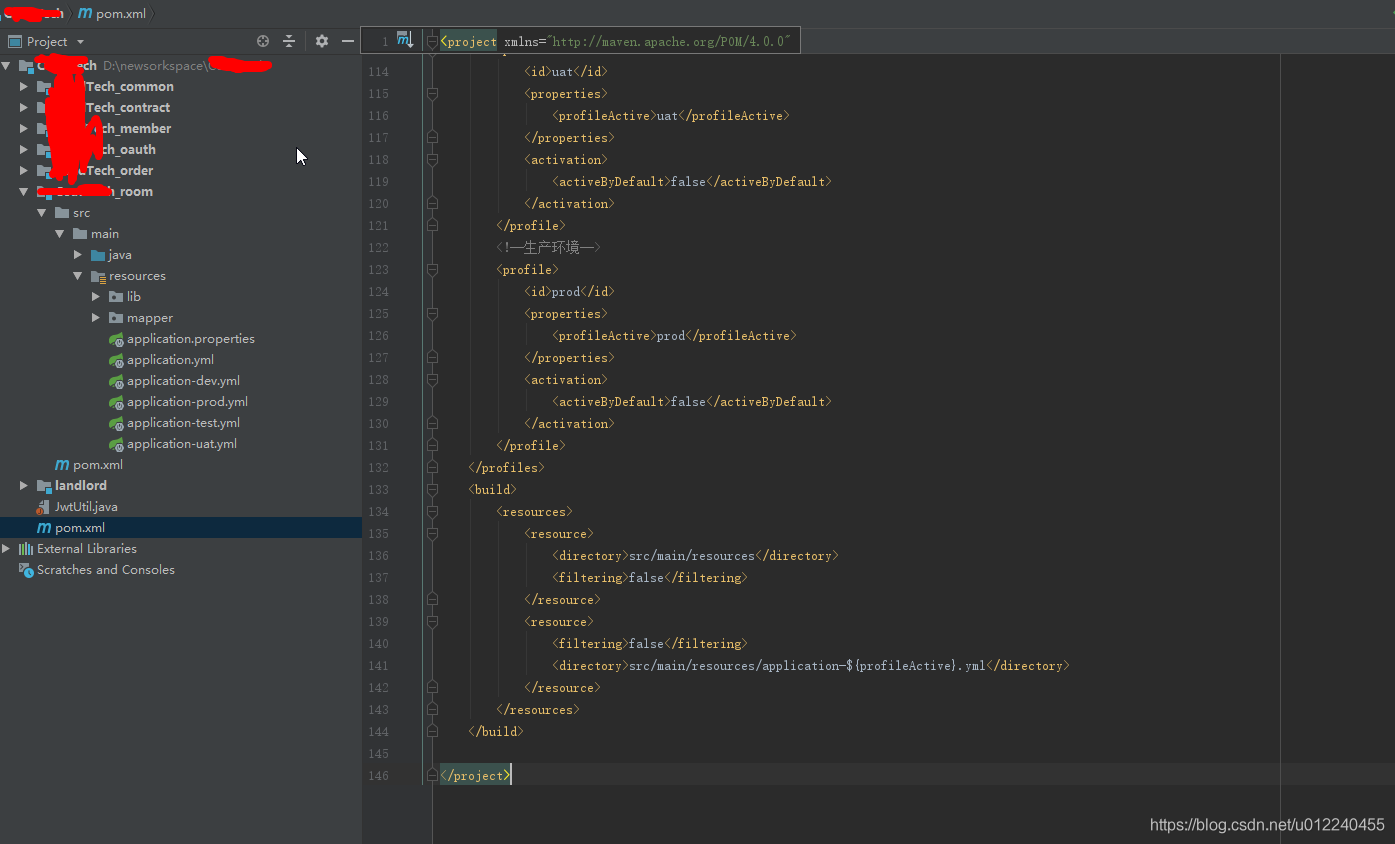The width and height of the screenshot is (1395, 844).
Task: Expand the mapper folder
Action: pyautogui.click(x=96, y=317)
